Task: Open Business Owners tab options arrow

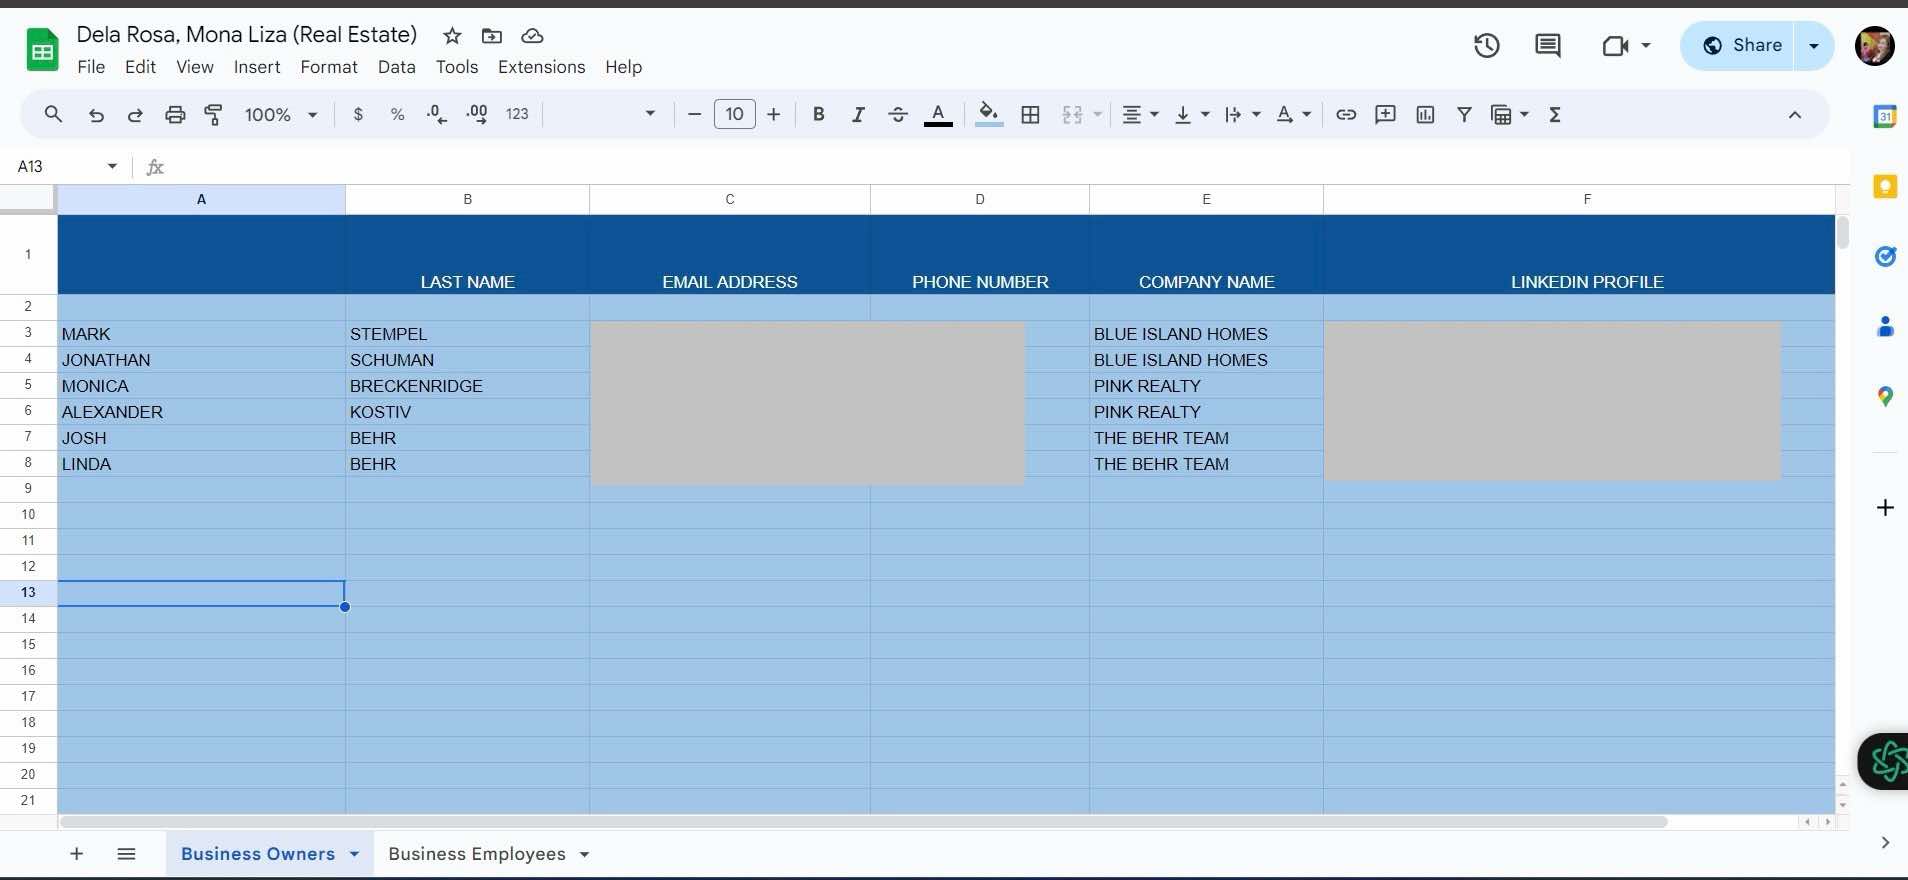Action: 354,854
